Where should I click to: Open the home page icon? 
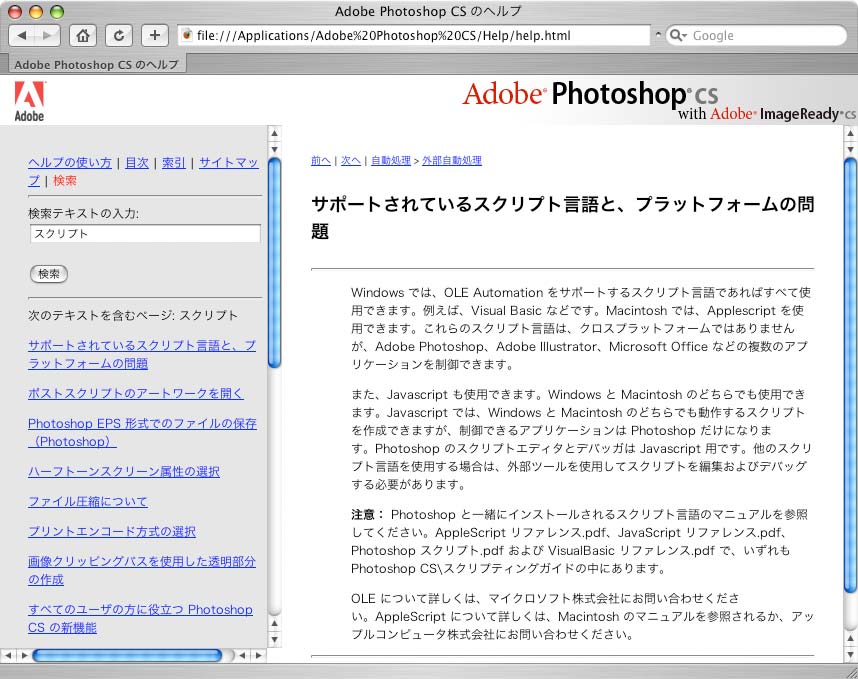[x=83, y=36]
